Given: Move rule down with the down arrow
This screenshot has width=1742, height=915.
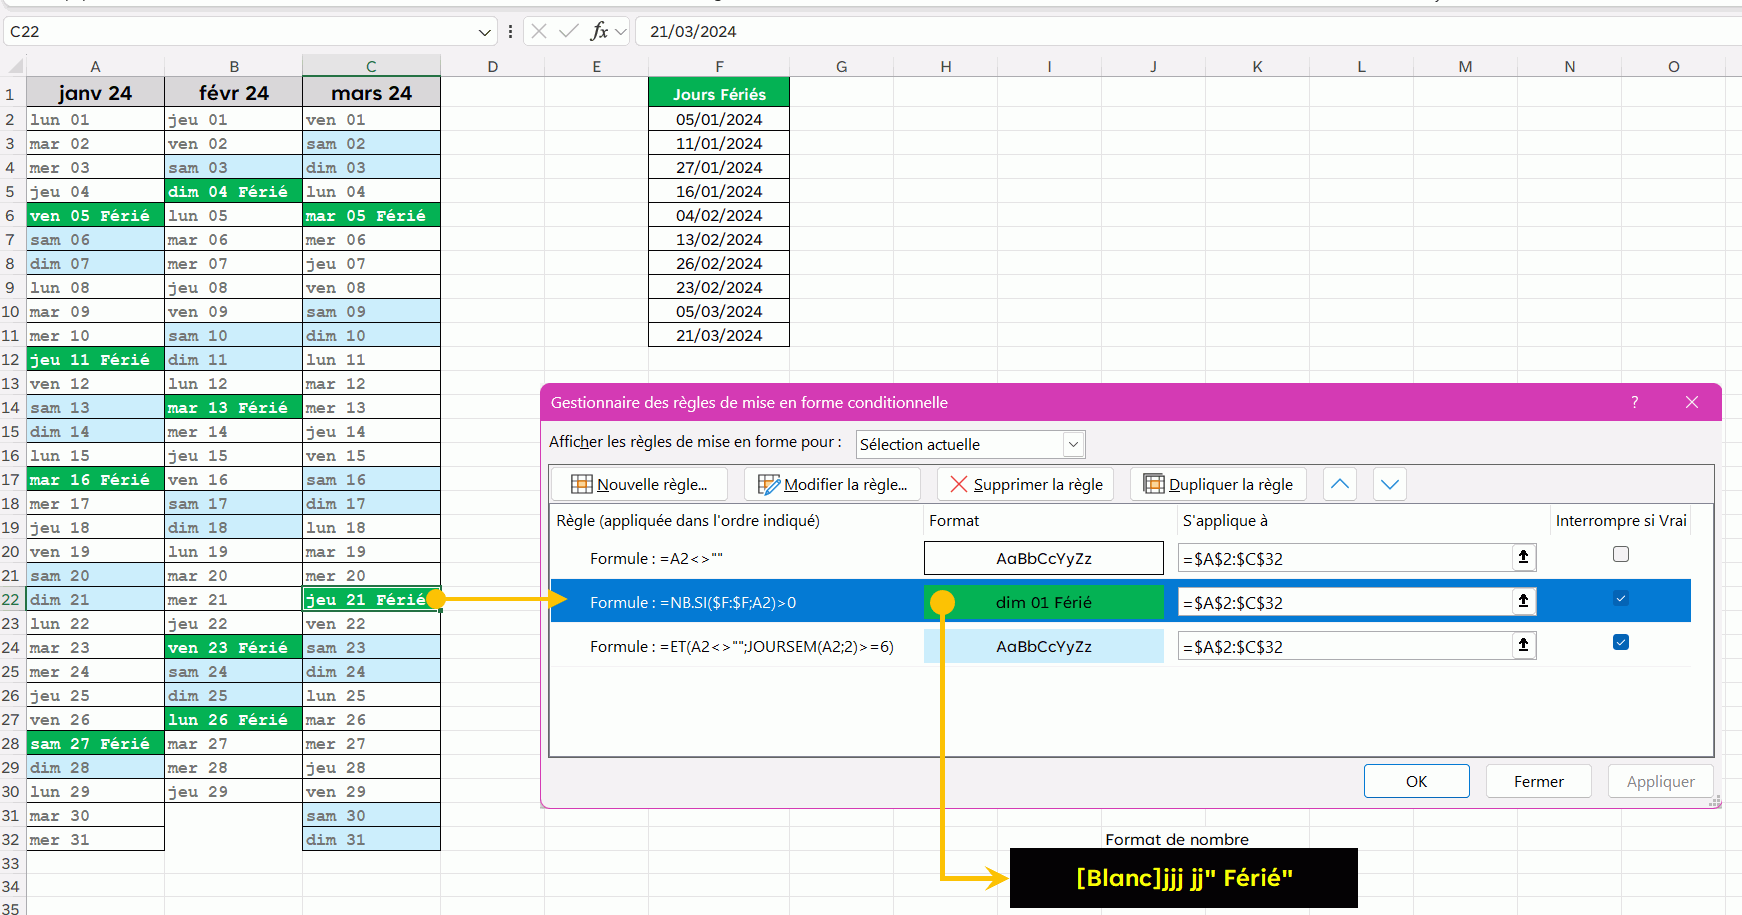Looking at the screenshot, I should point(1390,484).
